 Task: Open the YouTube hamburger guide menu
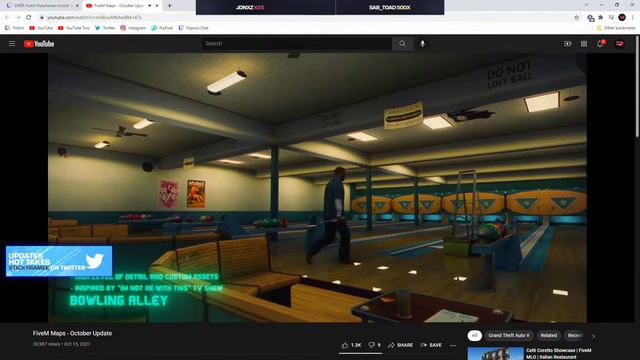tap(12, 44)
